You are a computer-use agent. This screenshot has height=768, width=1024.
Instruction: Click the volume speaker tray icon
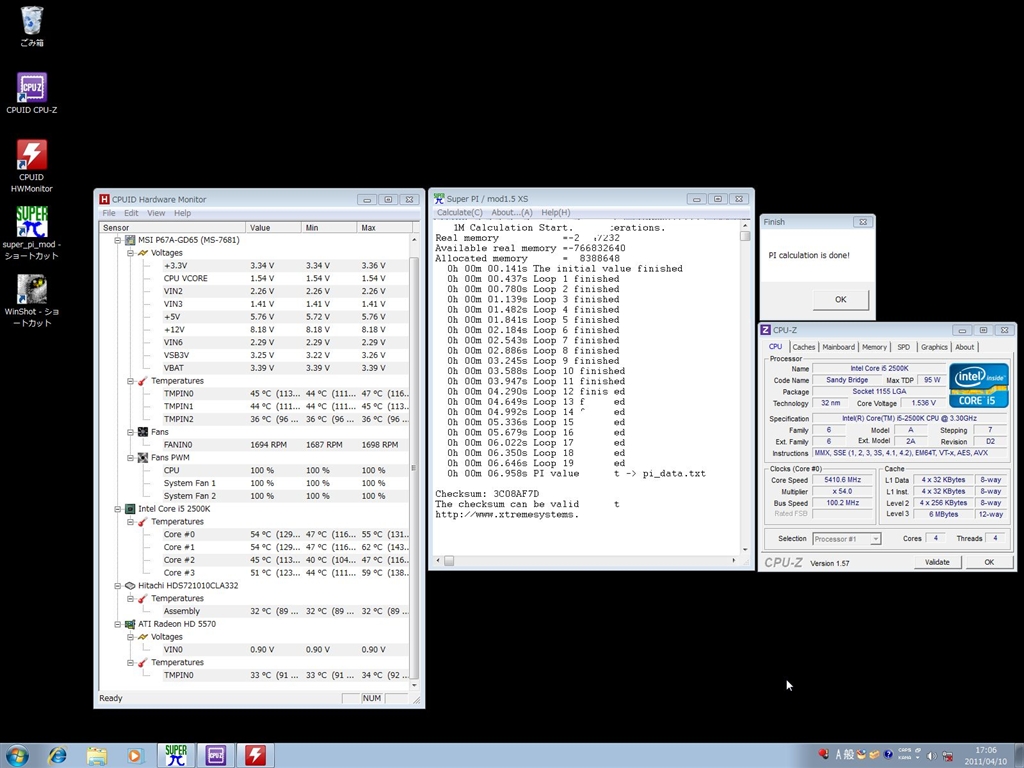point(932,756)
